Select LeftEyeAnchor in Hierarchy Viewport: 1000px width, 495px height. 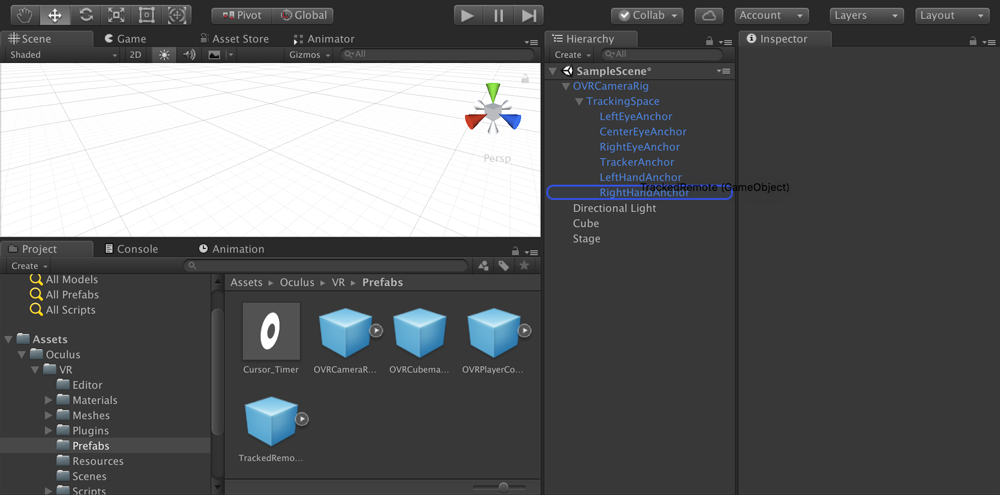click(636, 117)
